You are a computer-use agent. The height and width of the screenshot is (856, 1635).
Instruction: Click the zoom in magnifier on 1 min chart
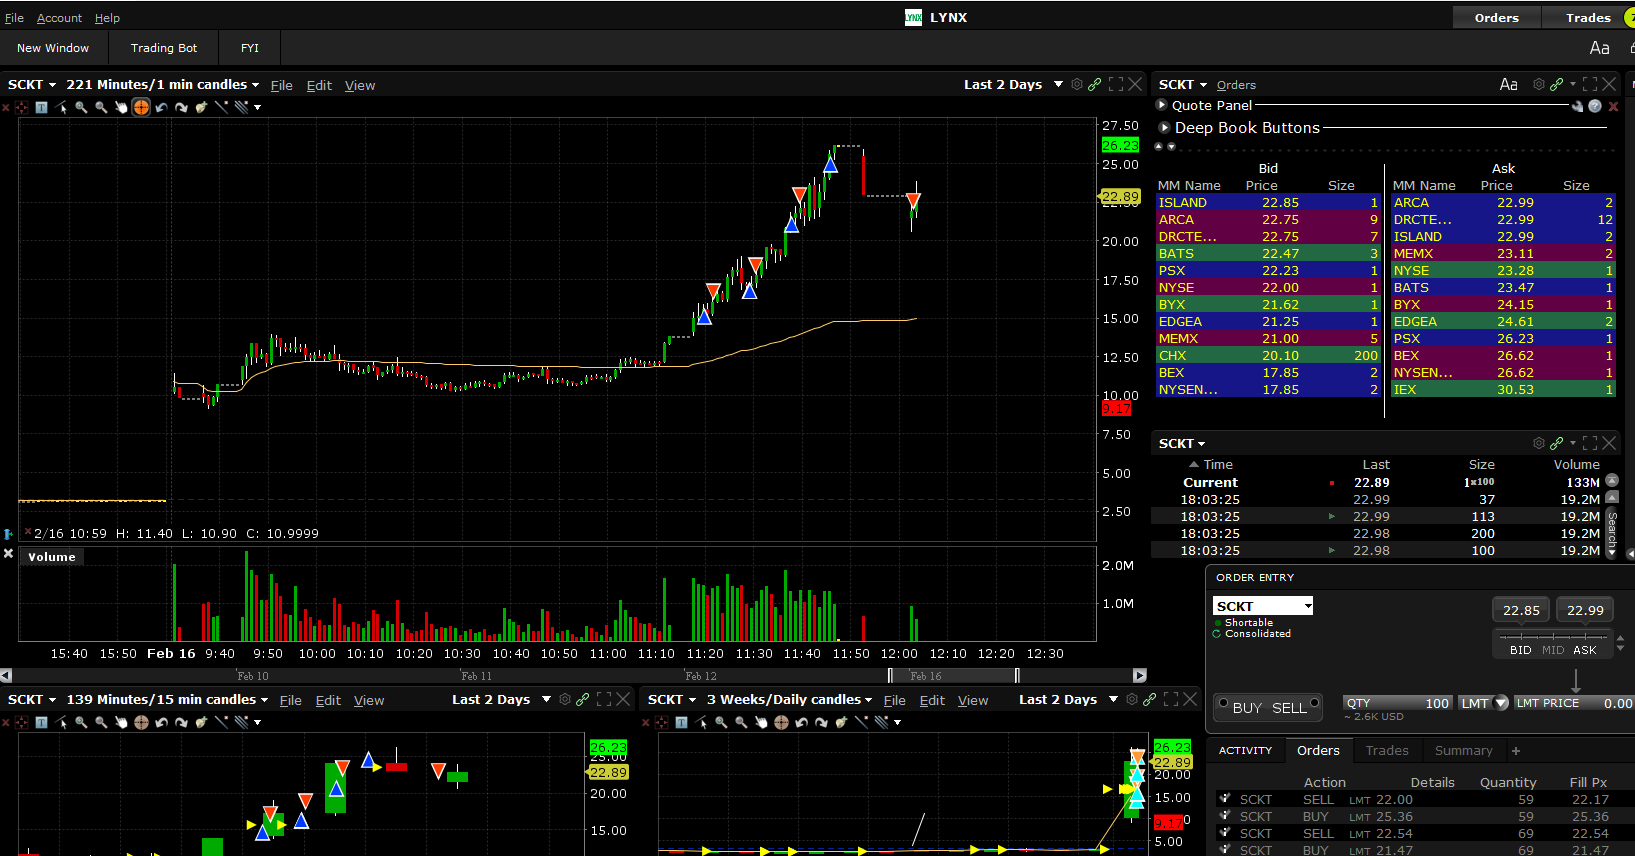(81, 107)
